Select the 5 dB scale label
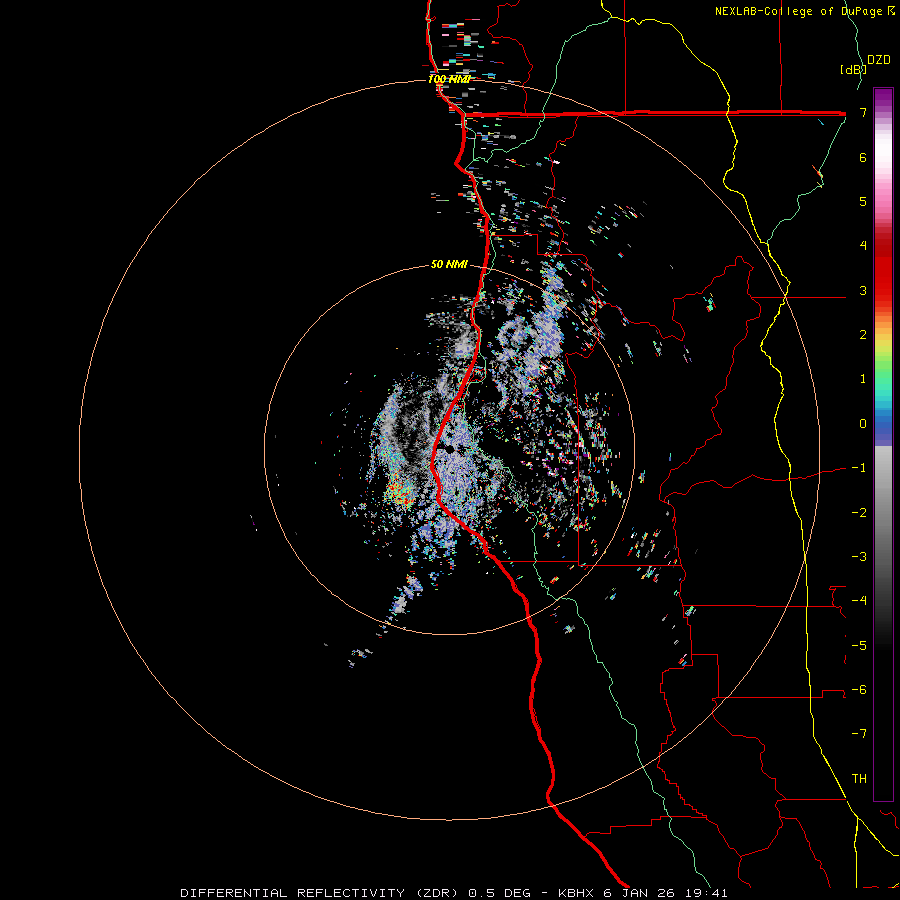Viewport: 900px width, 900px height. [863, 201]
